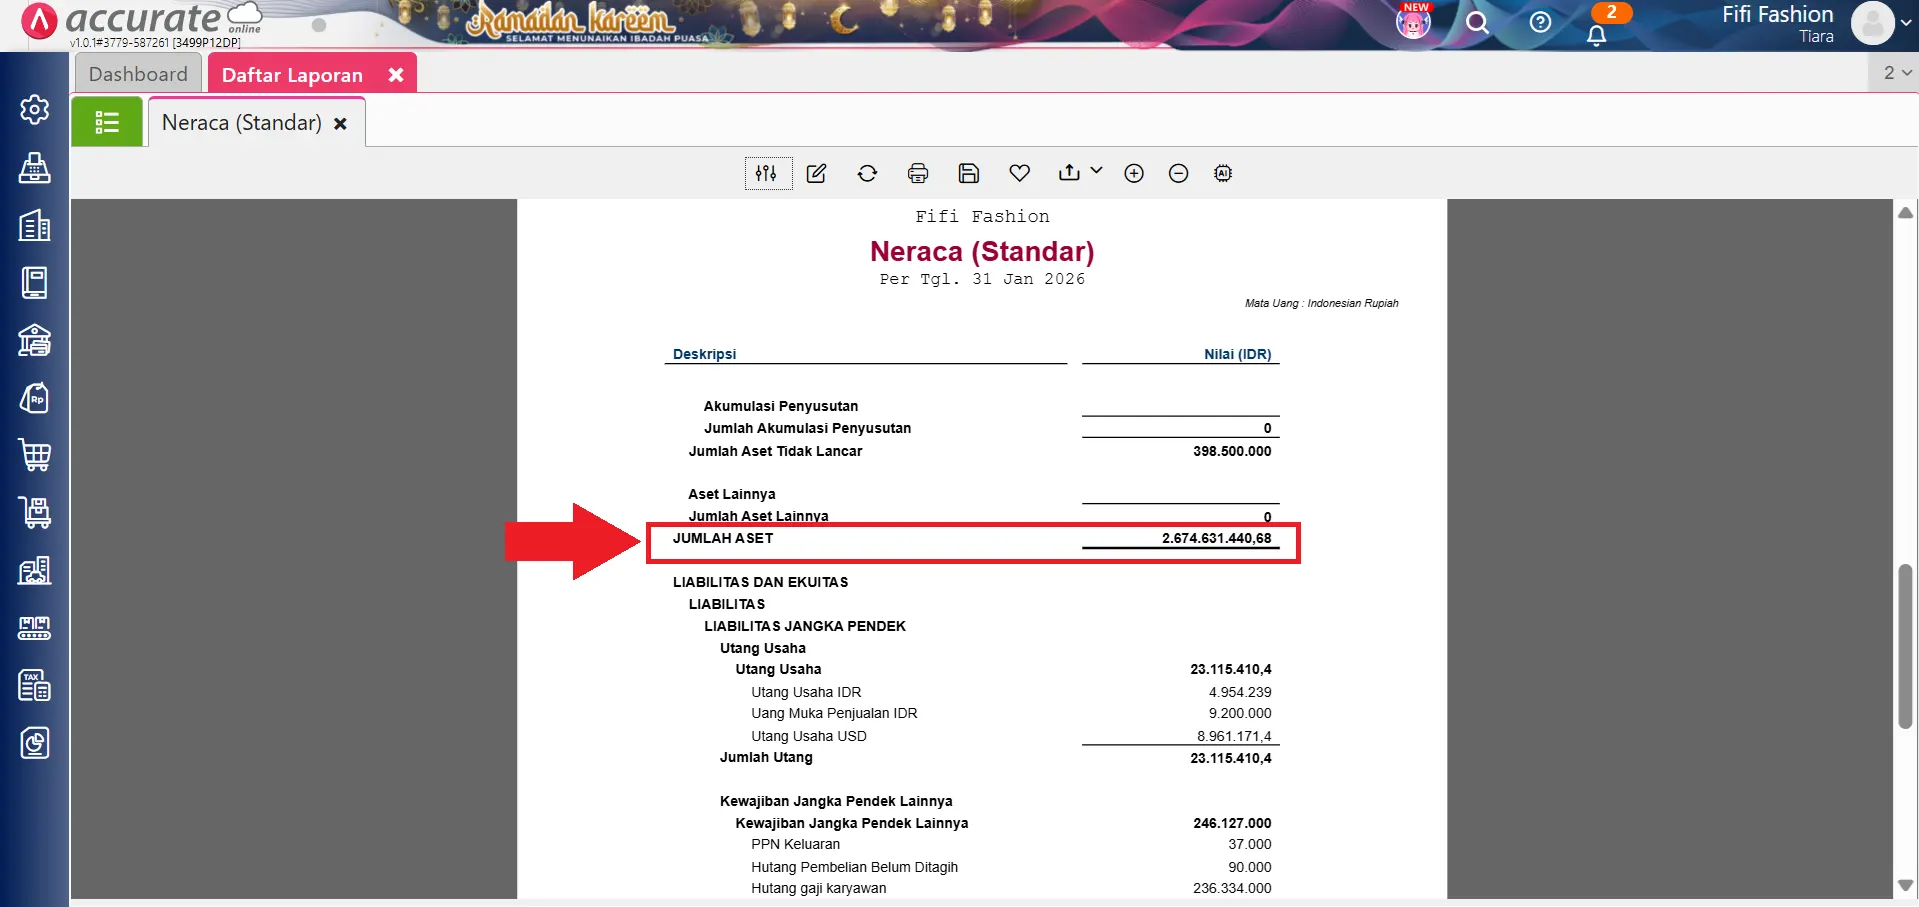Open the AI assistant icon in toolbar

click(x=1223, y=173)
